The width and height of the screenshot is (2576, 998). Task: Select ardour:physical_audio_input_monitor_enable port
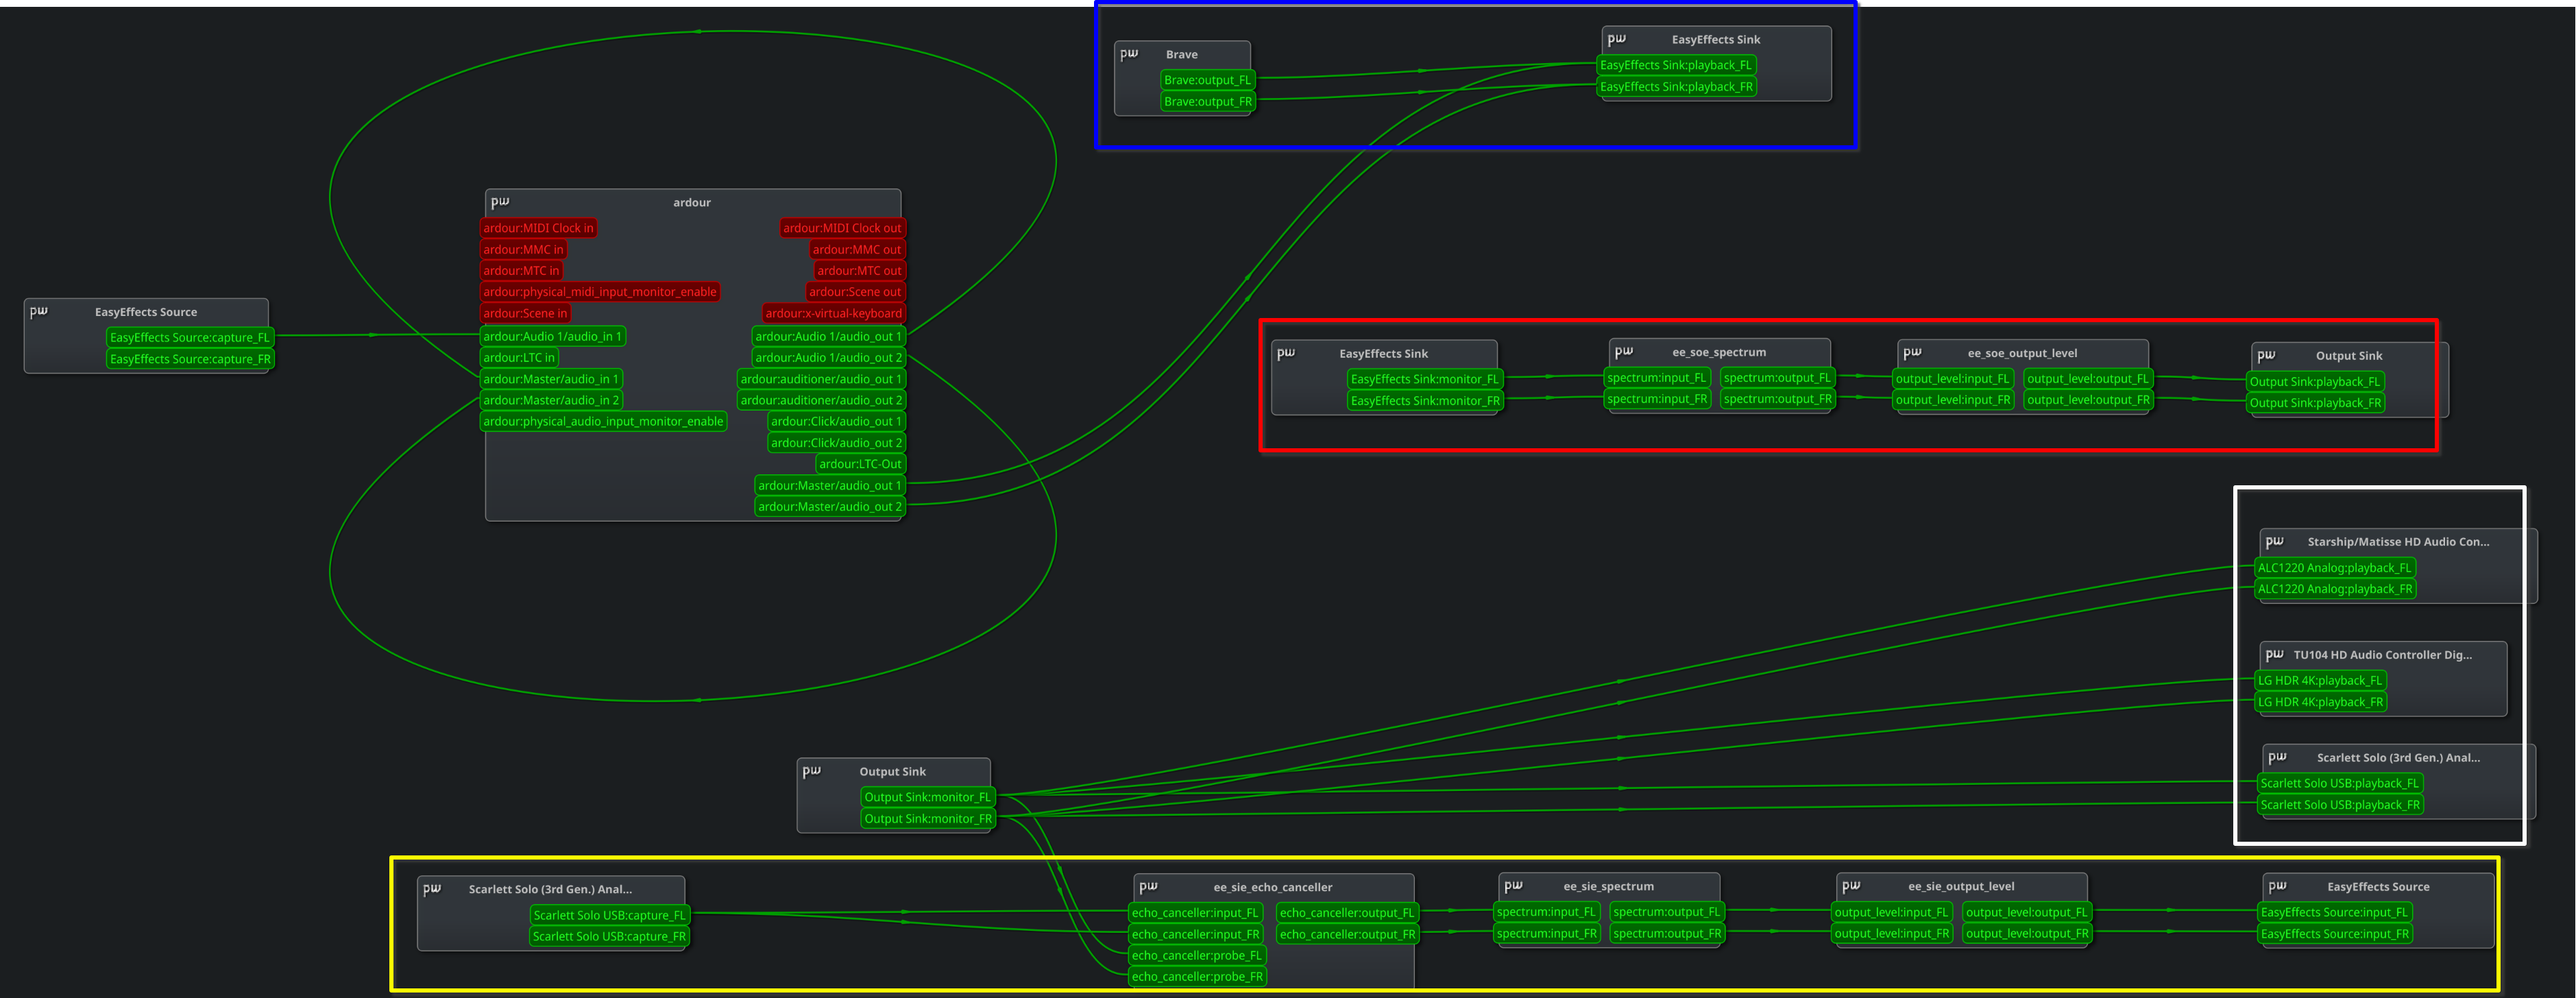[603, 422]
